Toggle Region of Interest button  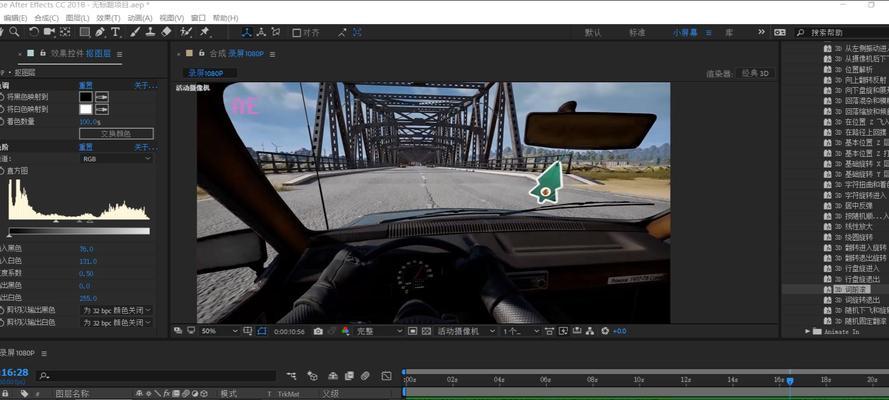pos(412,331)
